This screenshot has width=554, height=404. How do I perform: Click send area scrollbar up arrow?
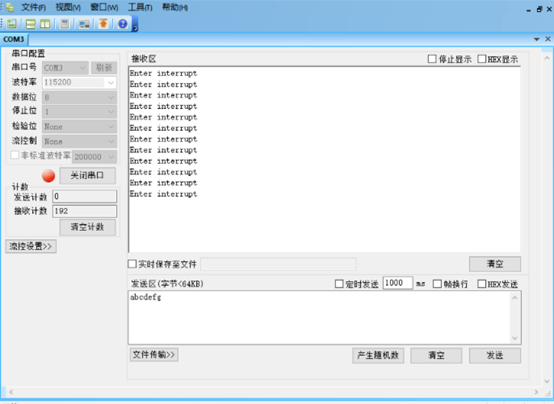(515, 298)
